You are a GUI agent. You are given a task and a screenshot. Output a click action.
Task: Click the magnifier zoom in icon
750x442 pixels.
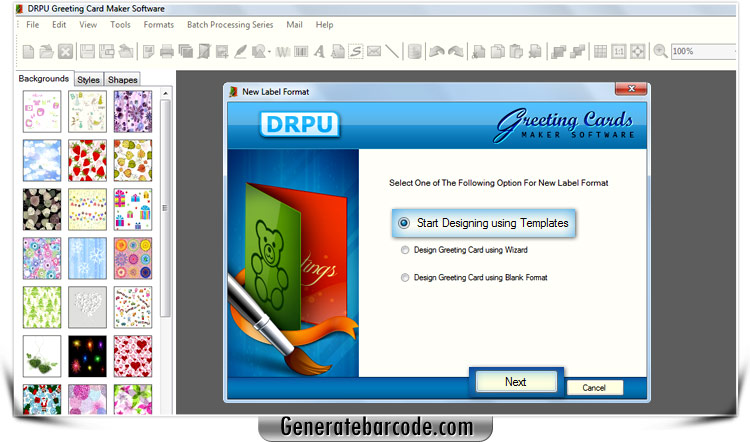click(x=660, y=51)
